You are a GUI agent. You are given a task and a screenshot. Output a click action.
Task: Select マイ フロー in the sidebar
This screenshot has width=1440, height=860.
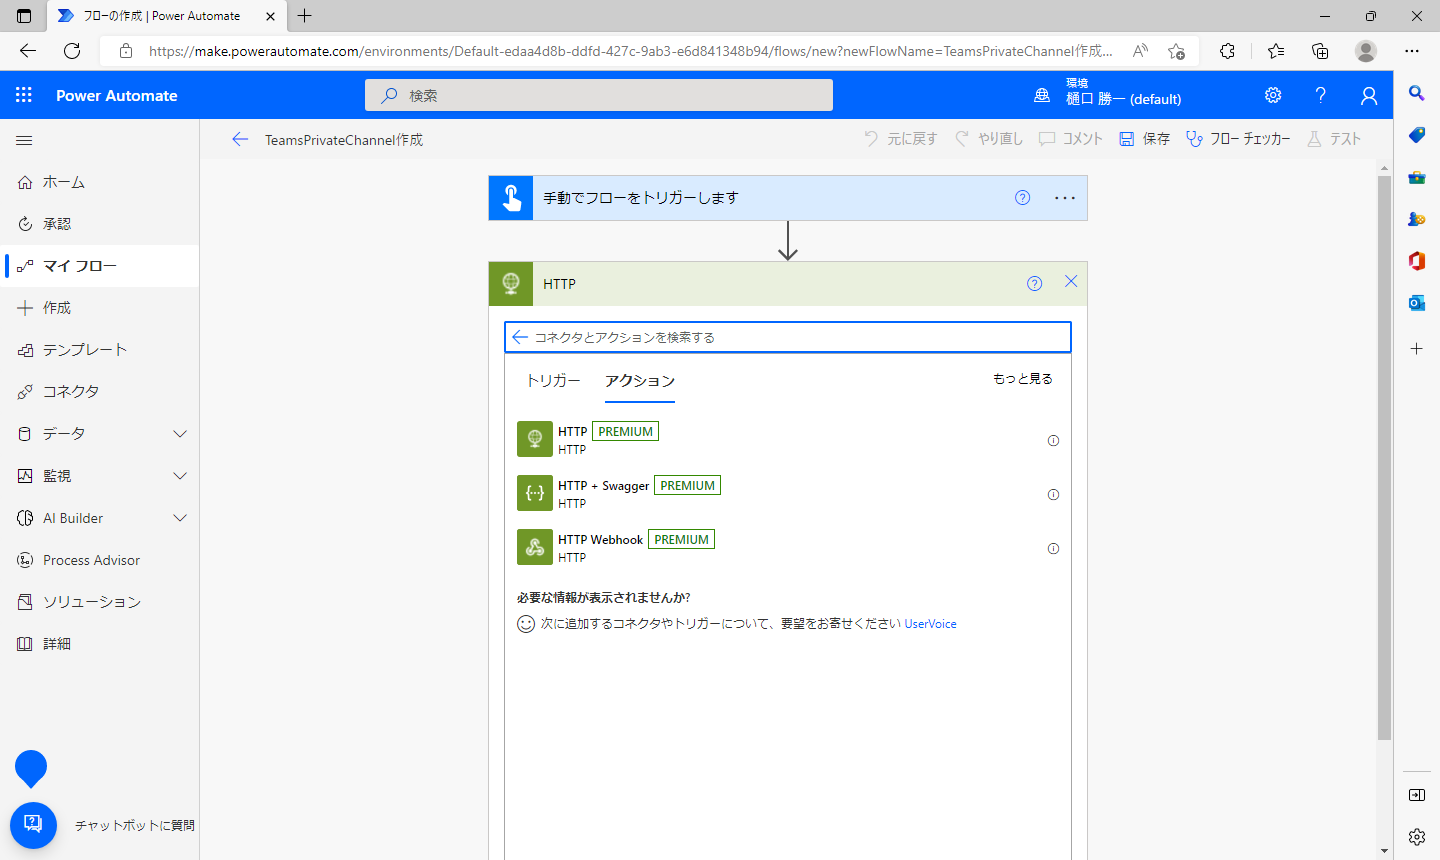[100, 266]
